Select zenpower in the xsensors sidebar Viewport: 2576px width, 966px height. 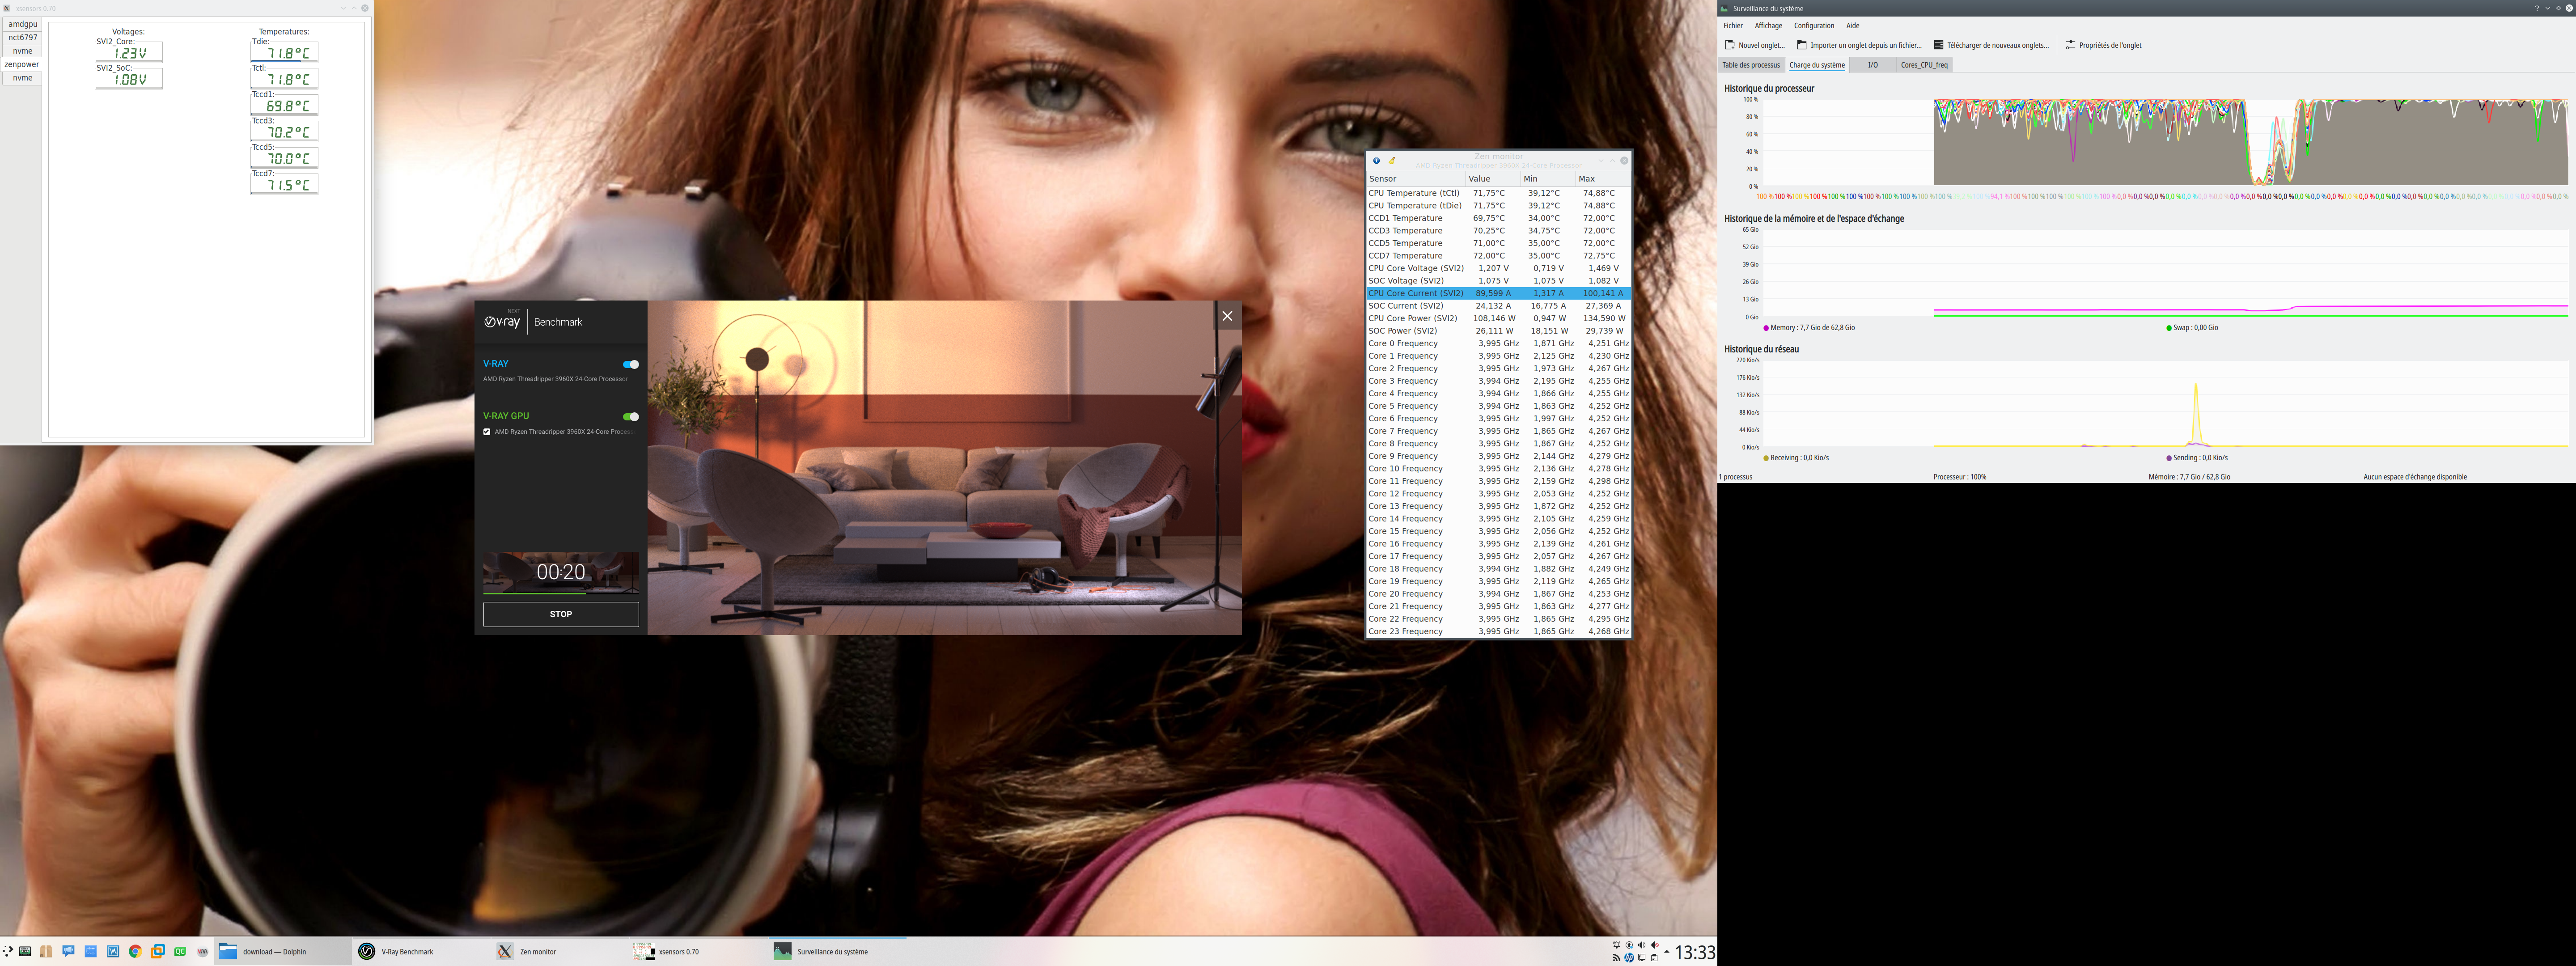pos(22,64)
